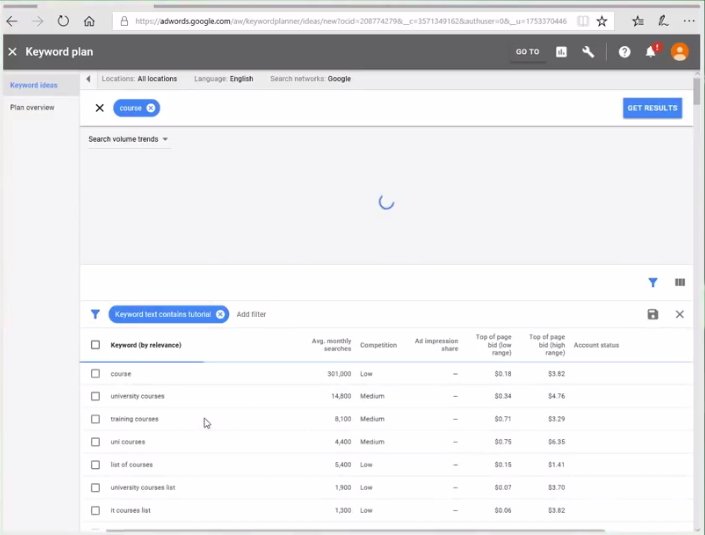Remove the Keyword text contains tutorial filter
705x535 pixels.
click(x=220, y=314)
